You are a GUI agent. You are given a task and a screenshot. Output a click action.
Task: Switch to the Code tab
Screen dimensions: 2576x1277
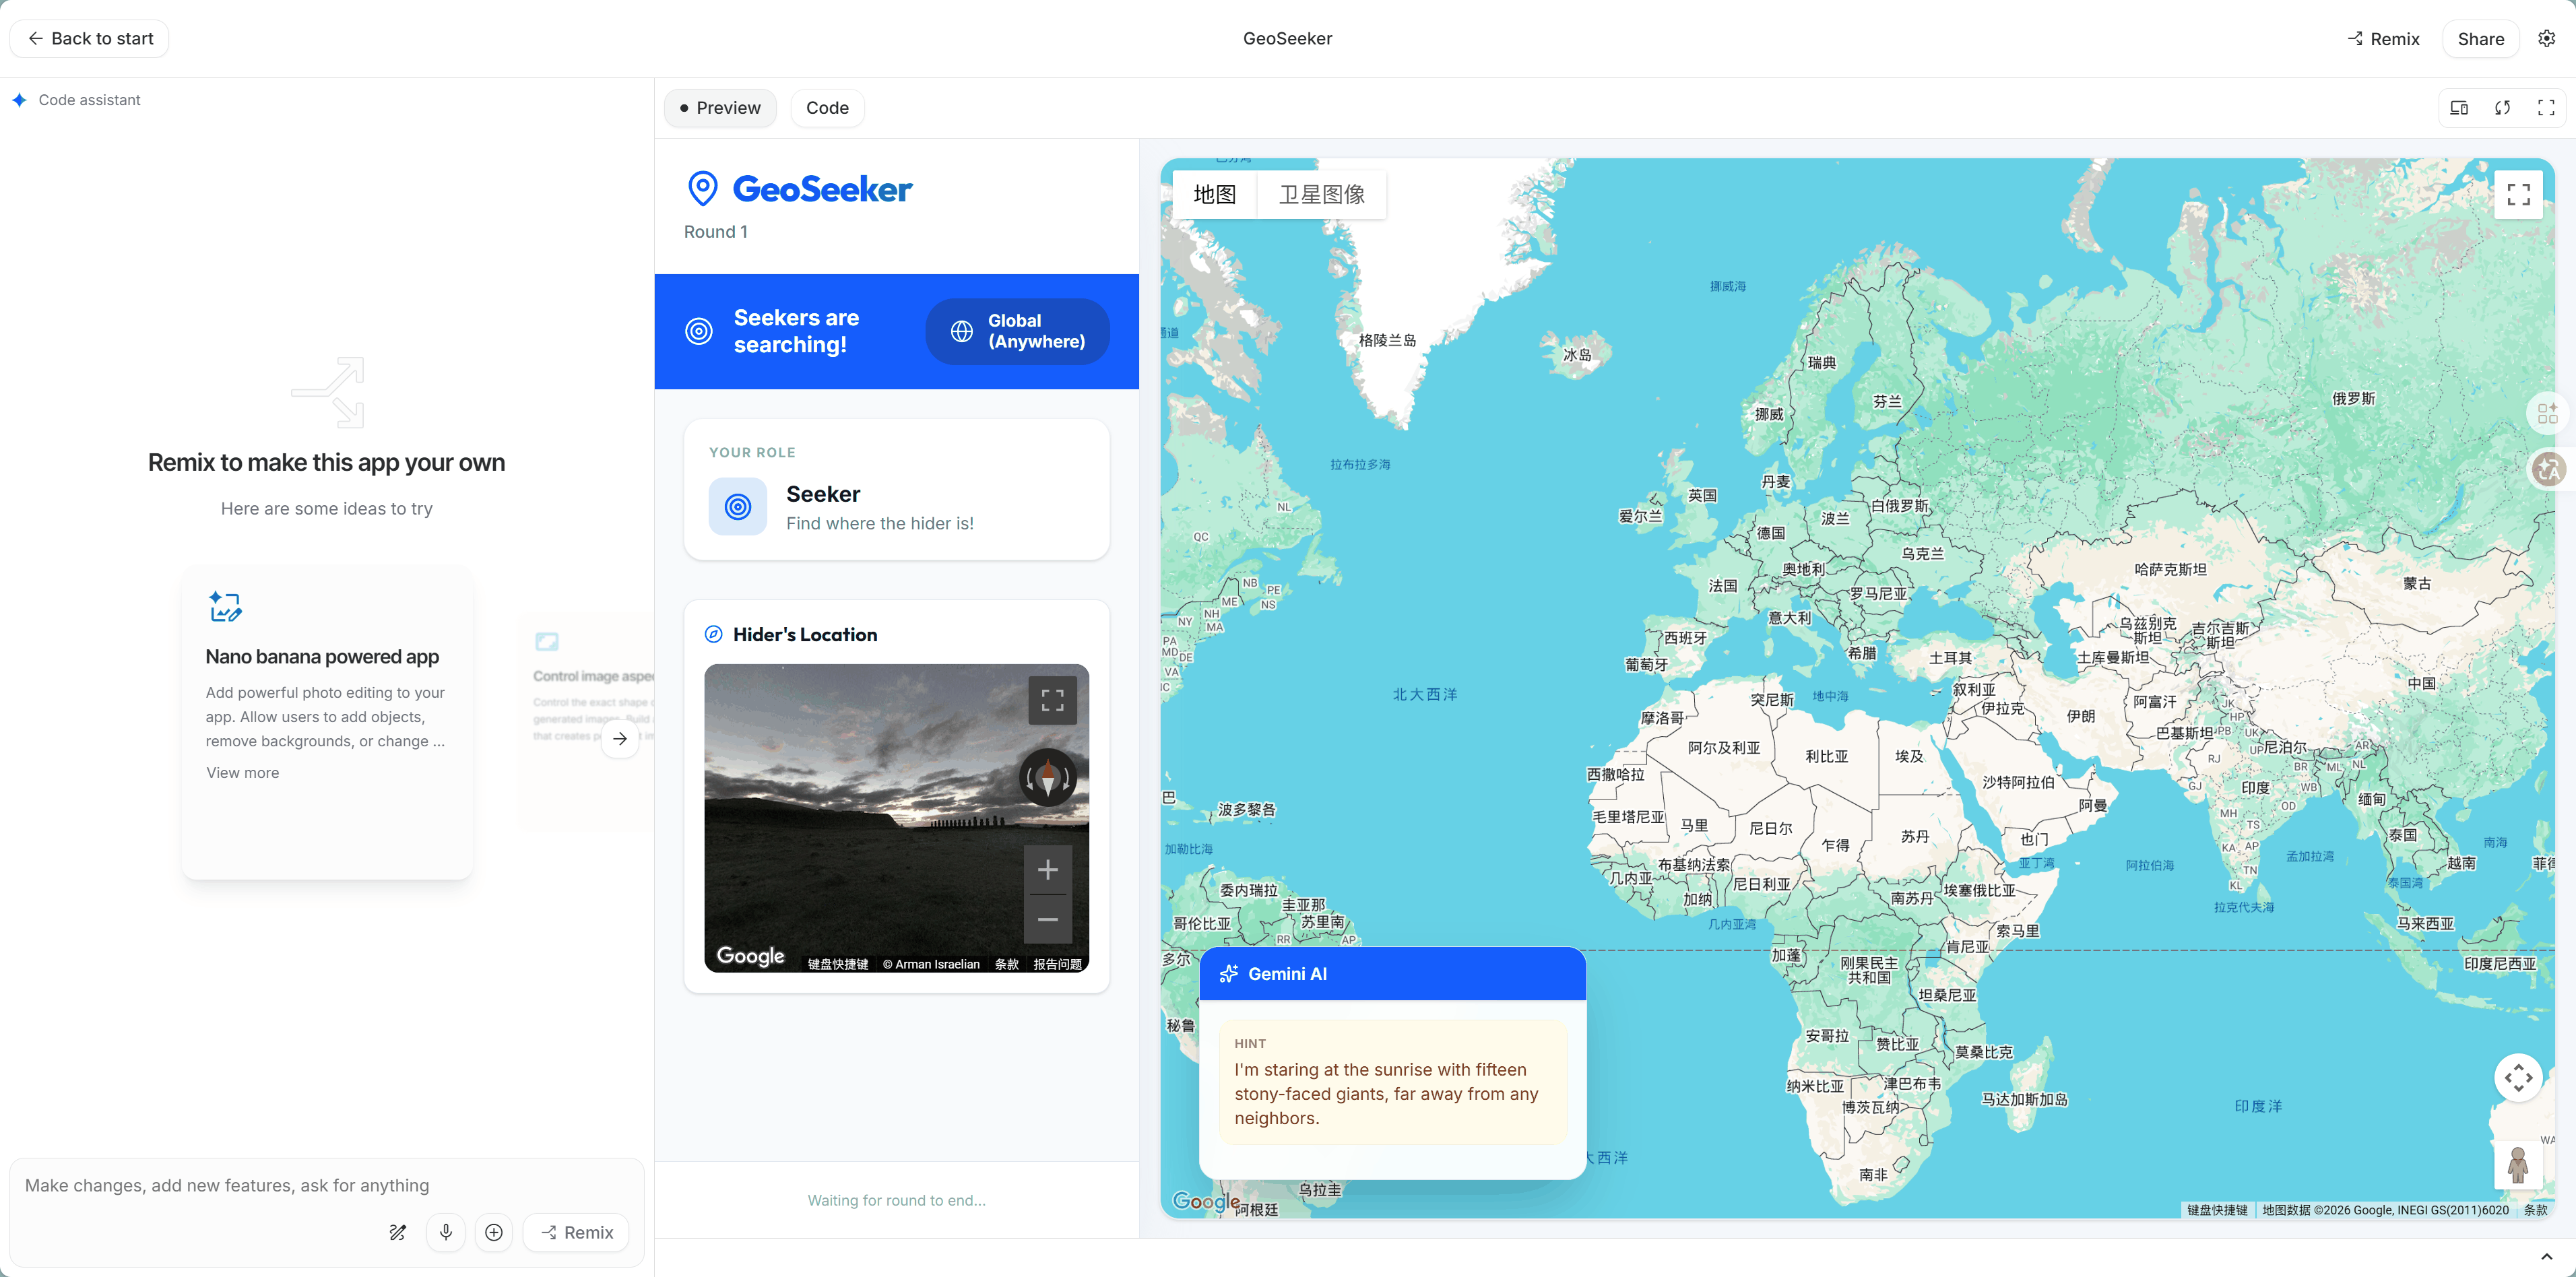coord(827,108)
